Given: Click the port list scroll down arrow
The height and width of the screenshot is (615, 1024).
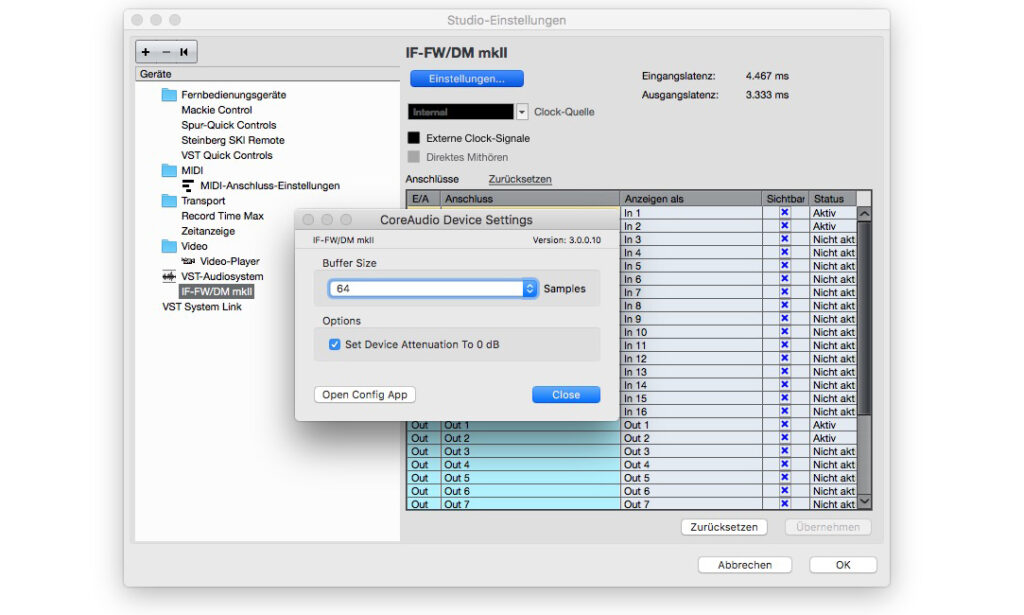Looking at the screenshot, I should pyautogui.click(x=864, y=501).
